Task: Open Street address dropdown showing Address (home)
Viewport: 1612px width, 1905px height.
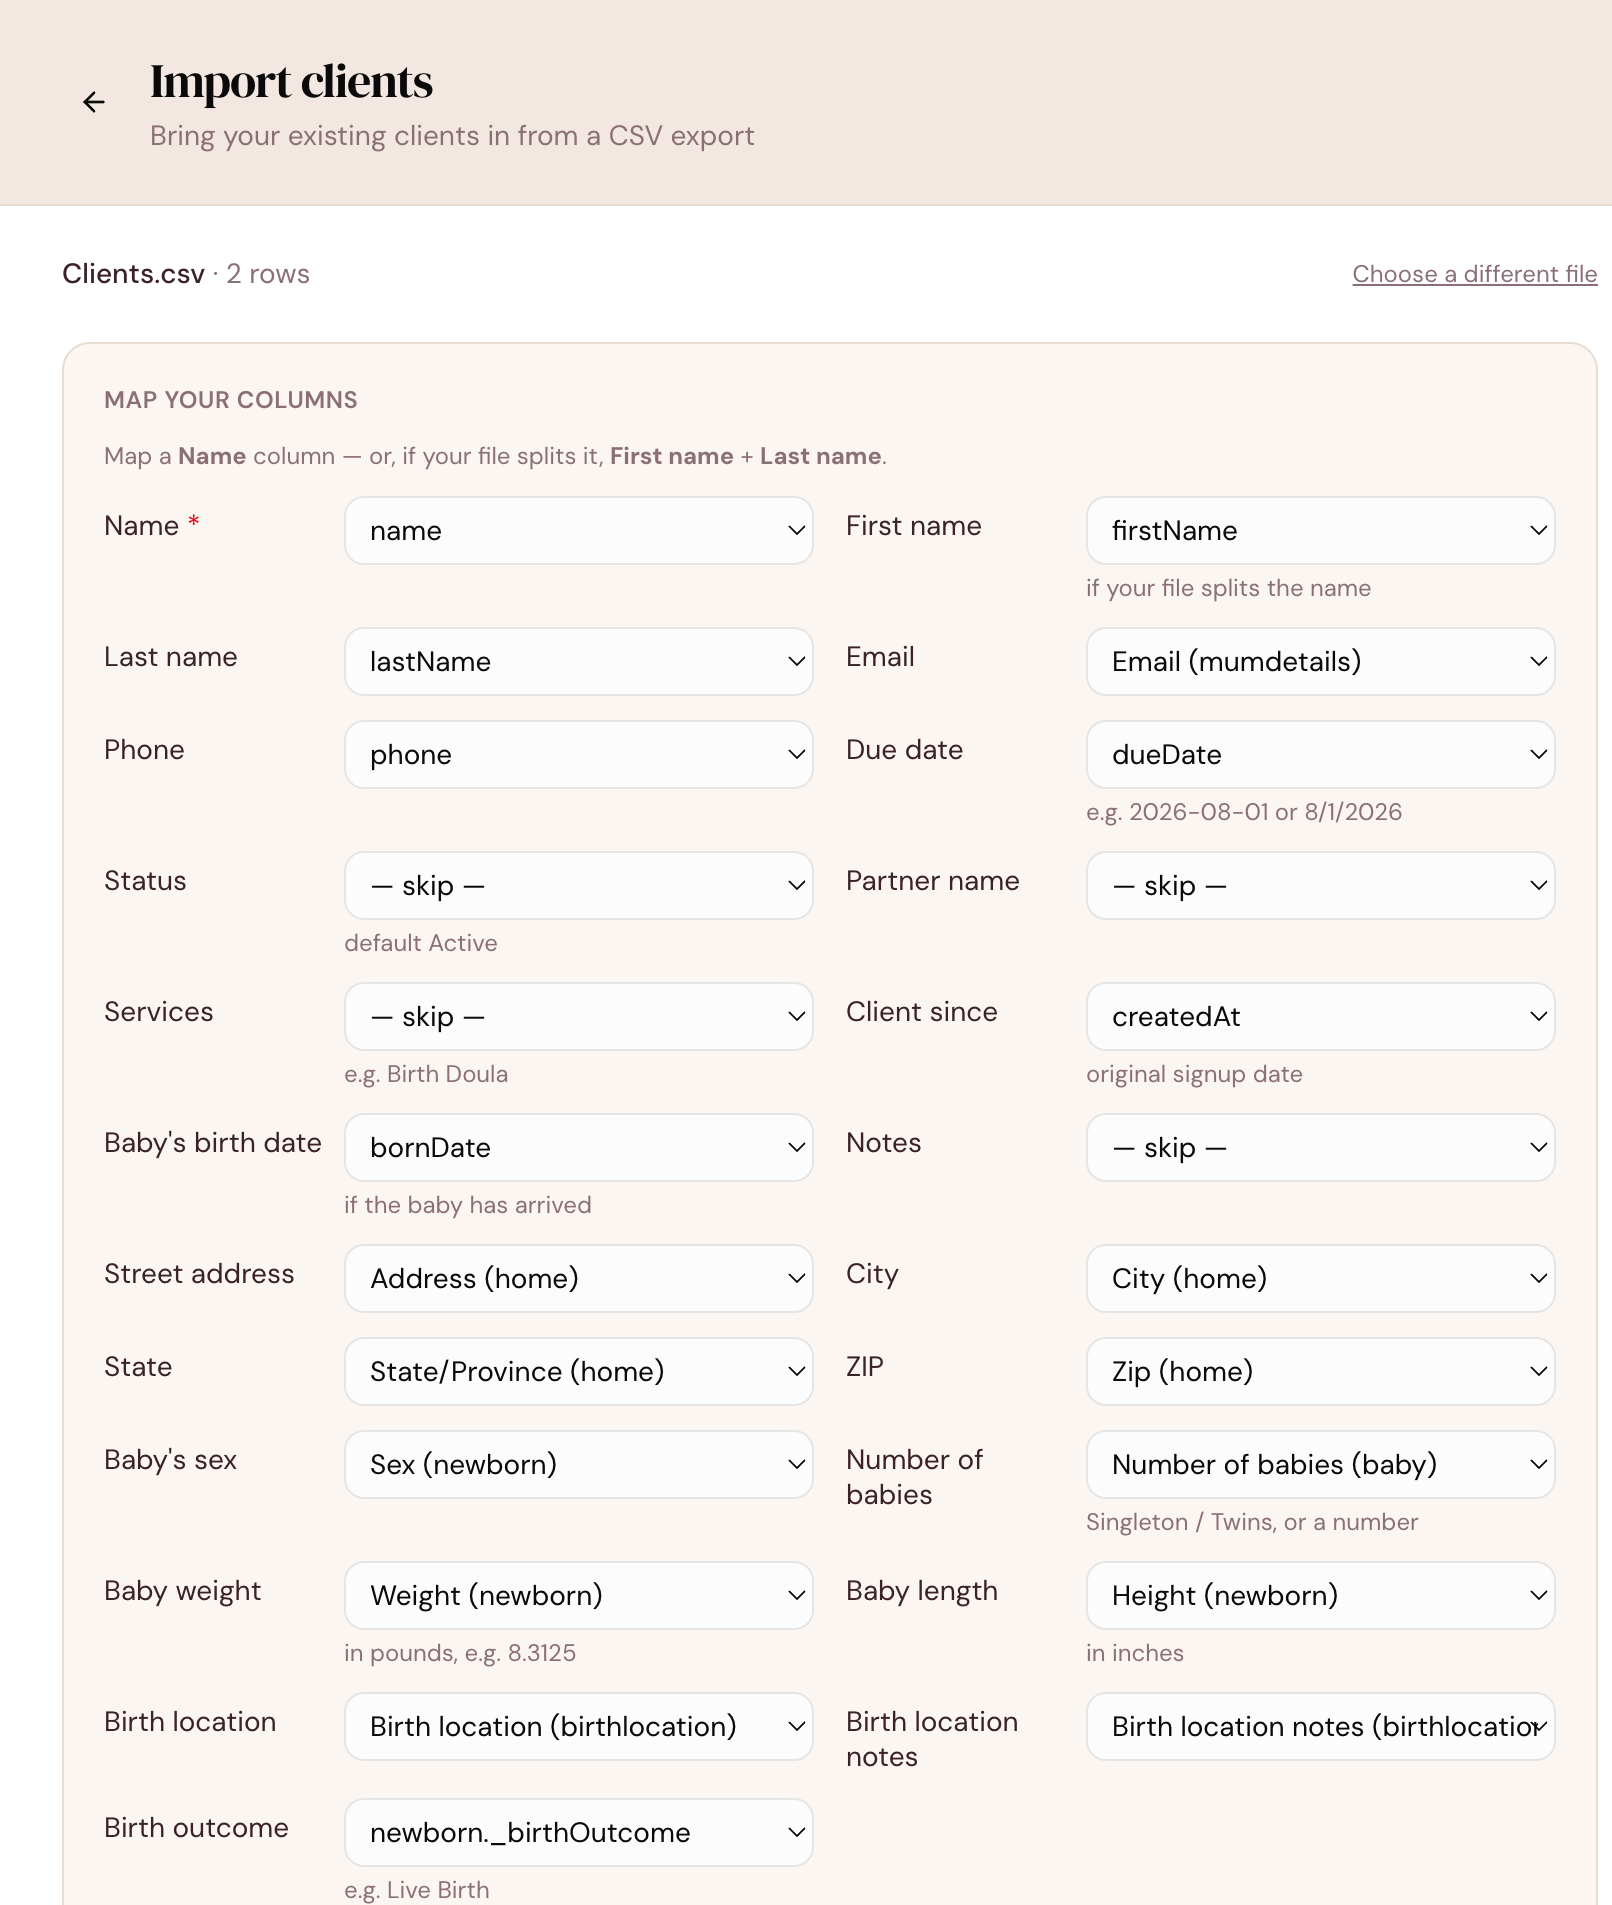Action: click(x=579, y=1279)
